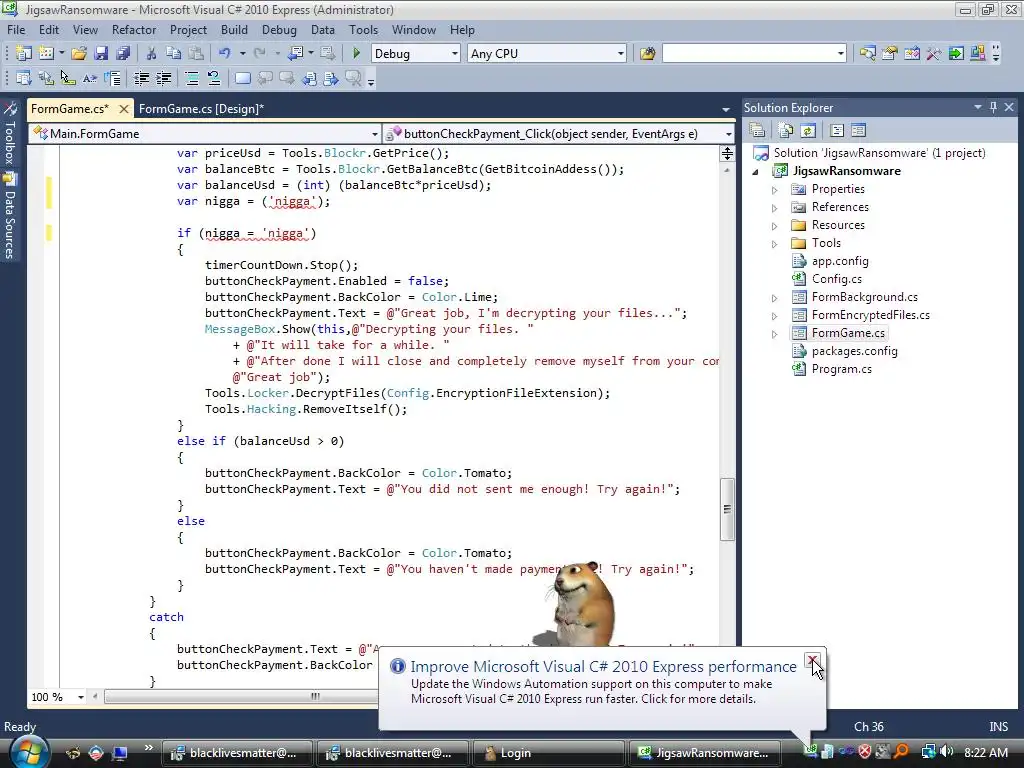The image size is (1024, 768).
Task: Click the Paste toolbar icon
Action: 196,54
